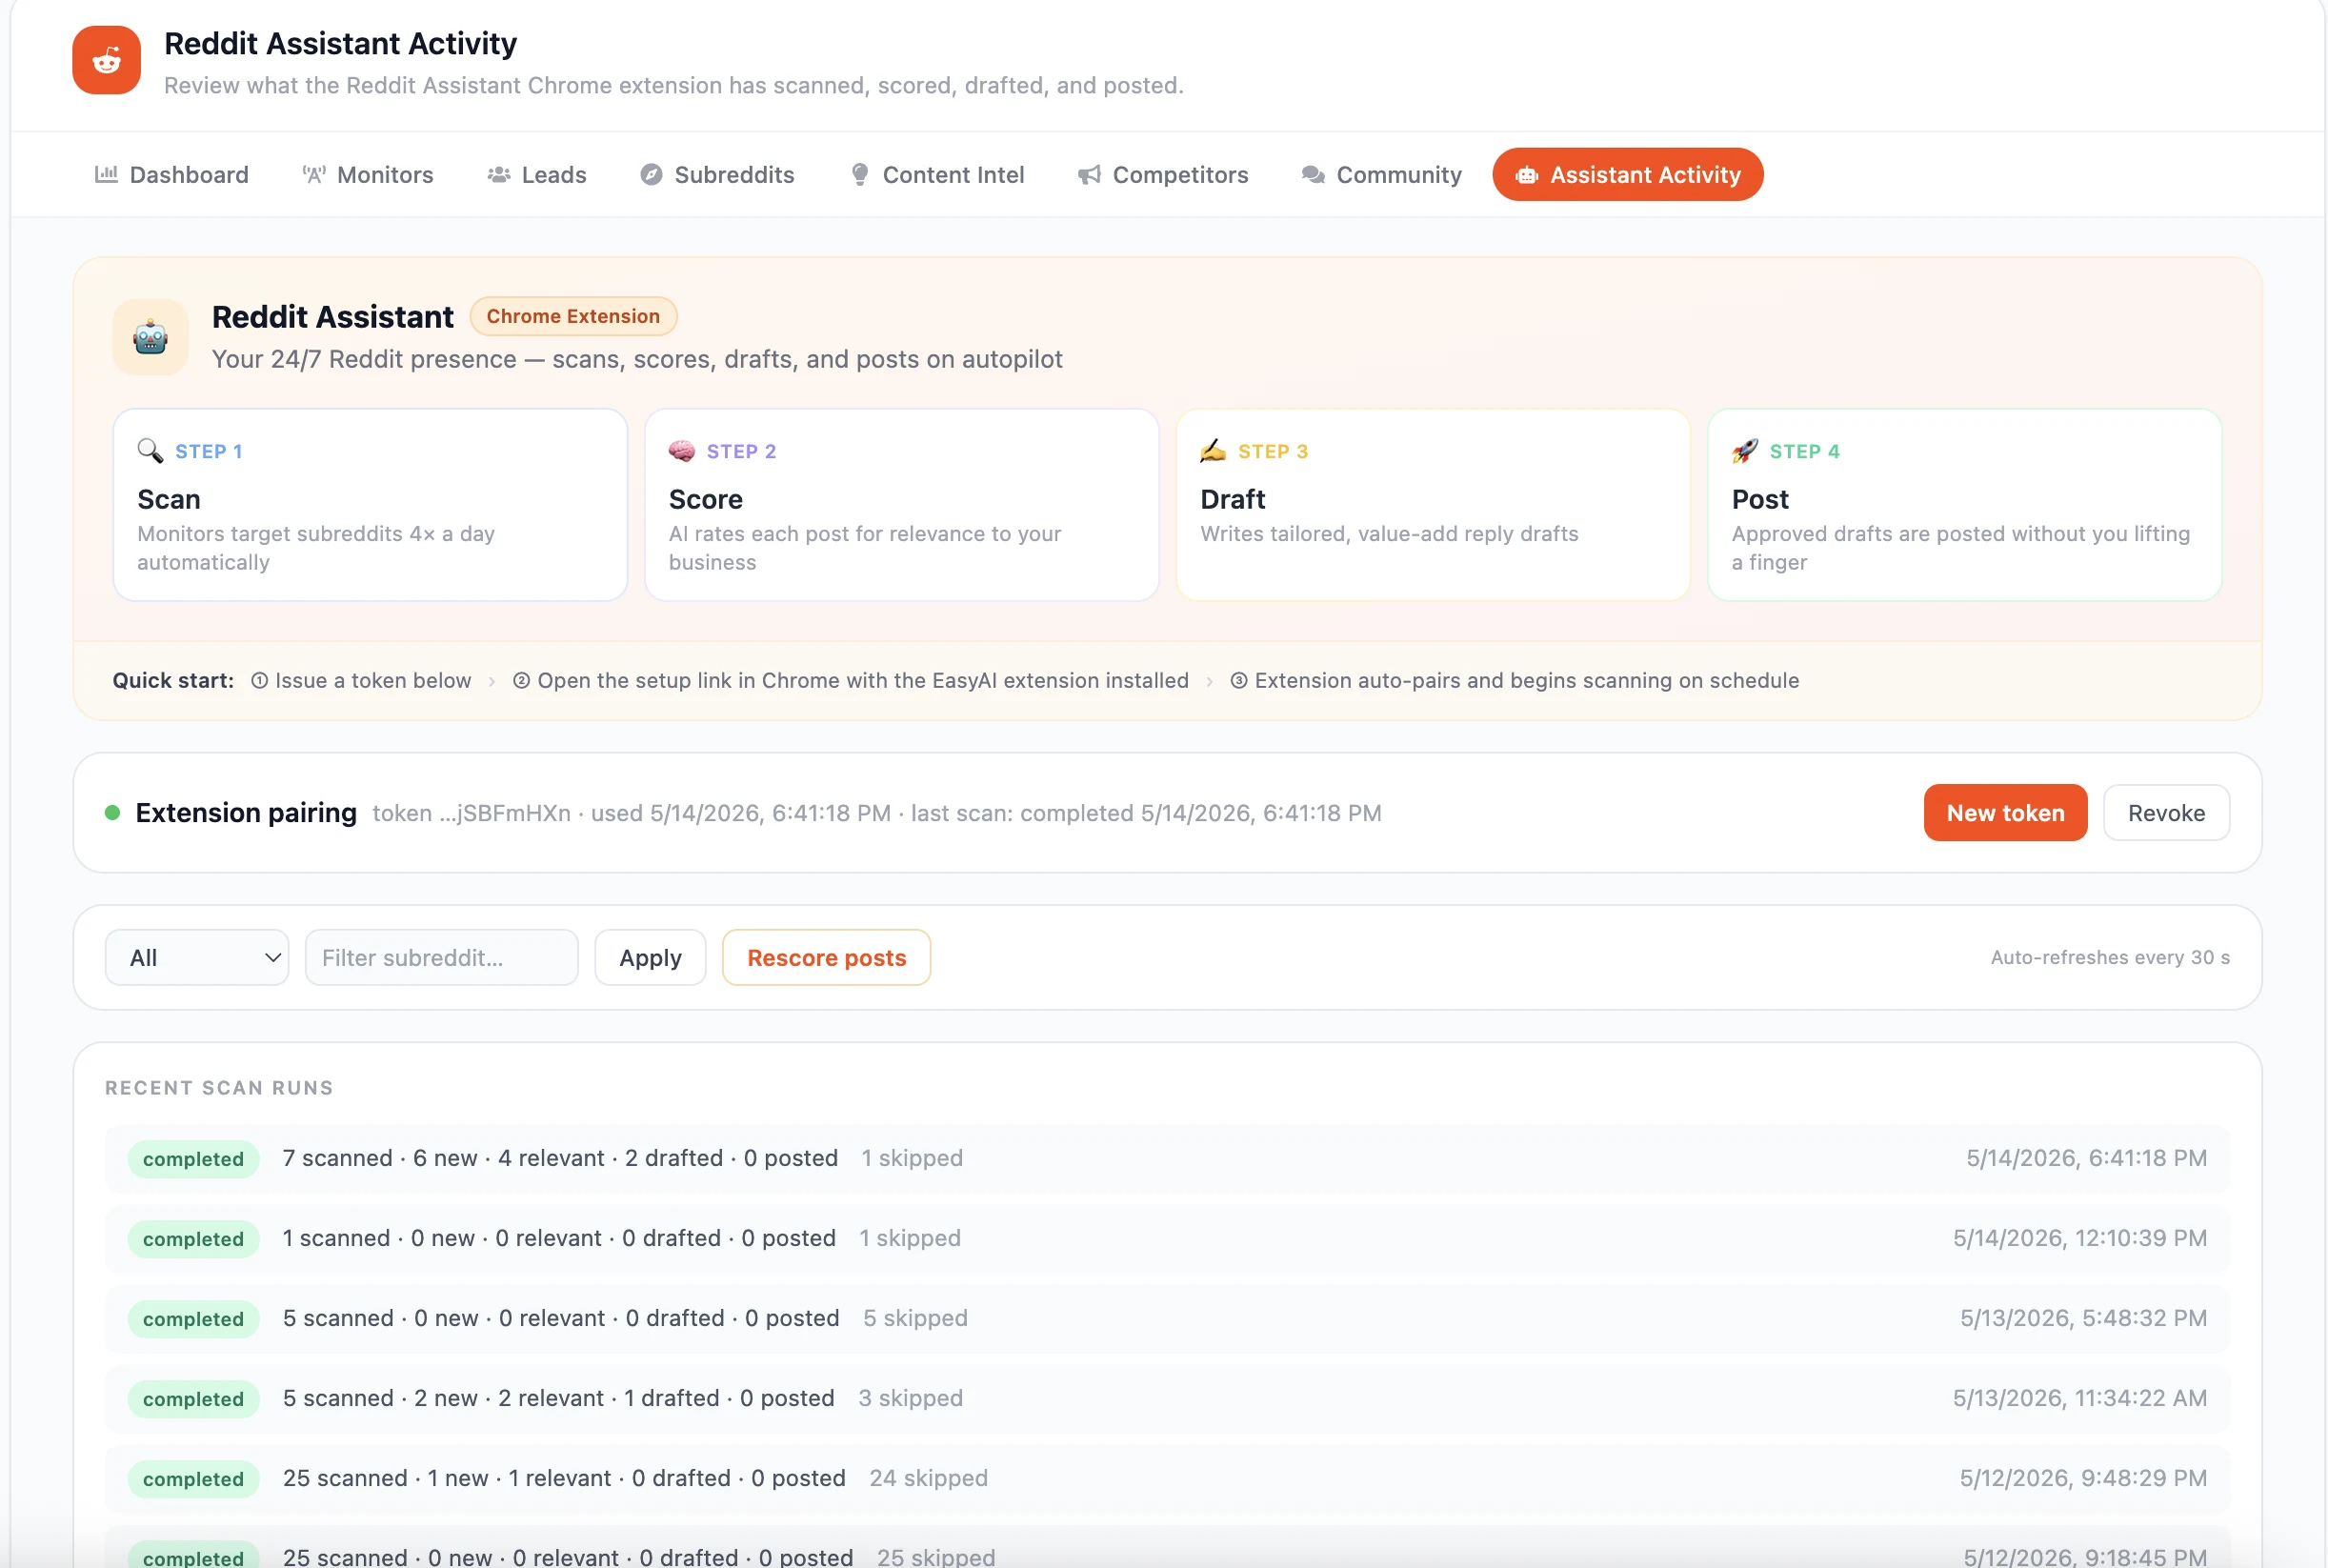Click the 'Reddit Assistant Activity' page title
The image size is (2328, 1568).
coord(340,43)
